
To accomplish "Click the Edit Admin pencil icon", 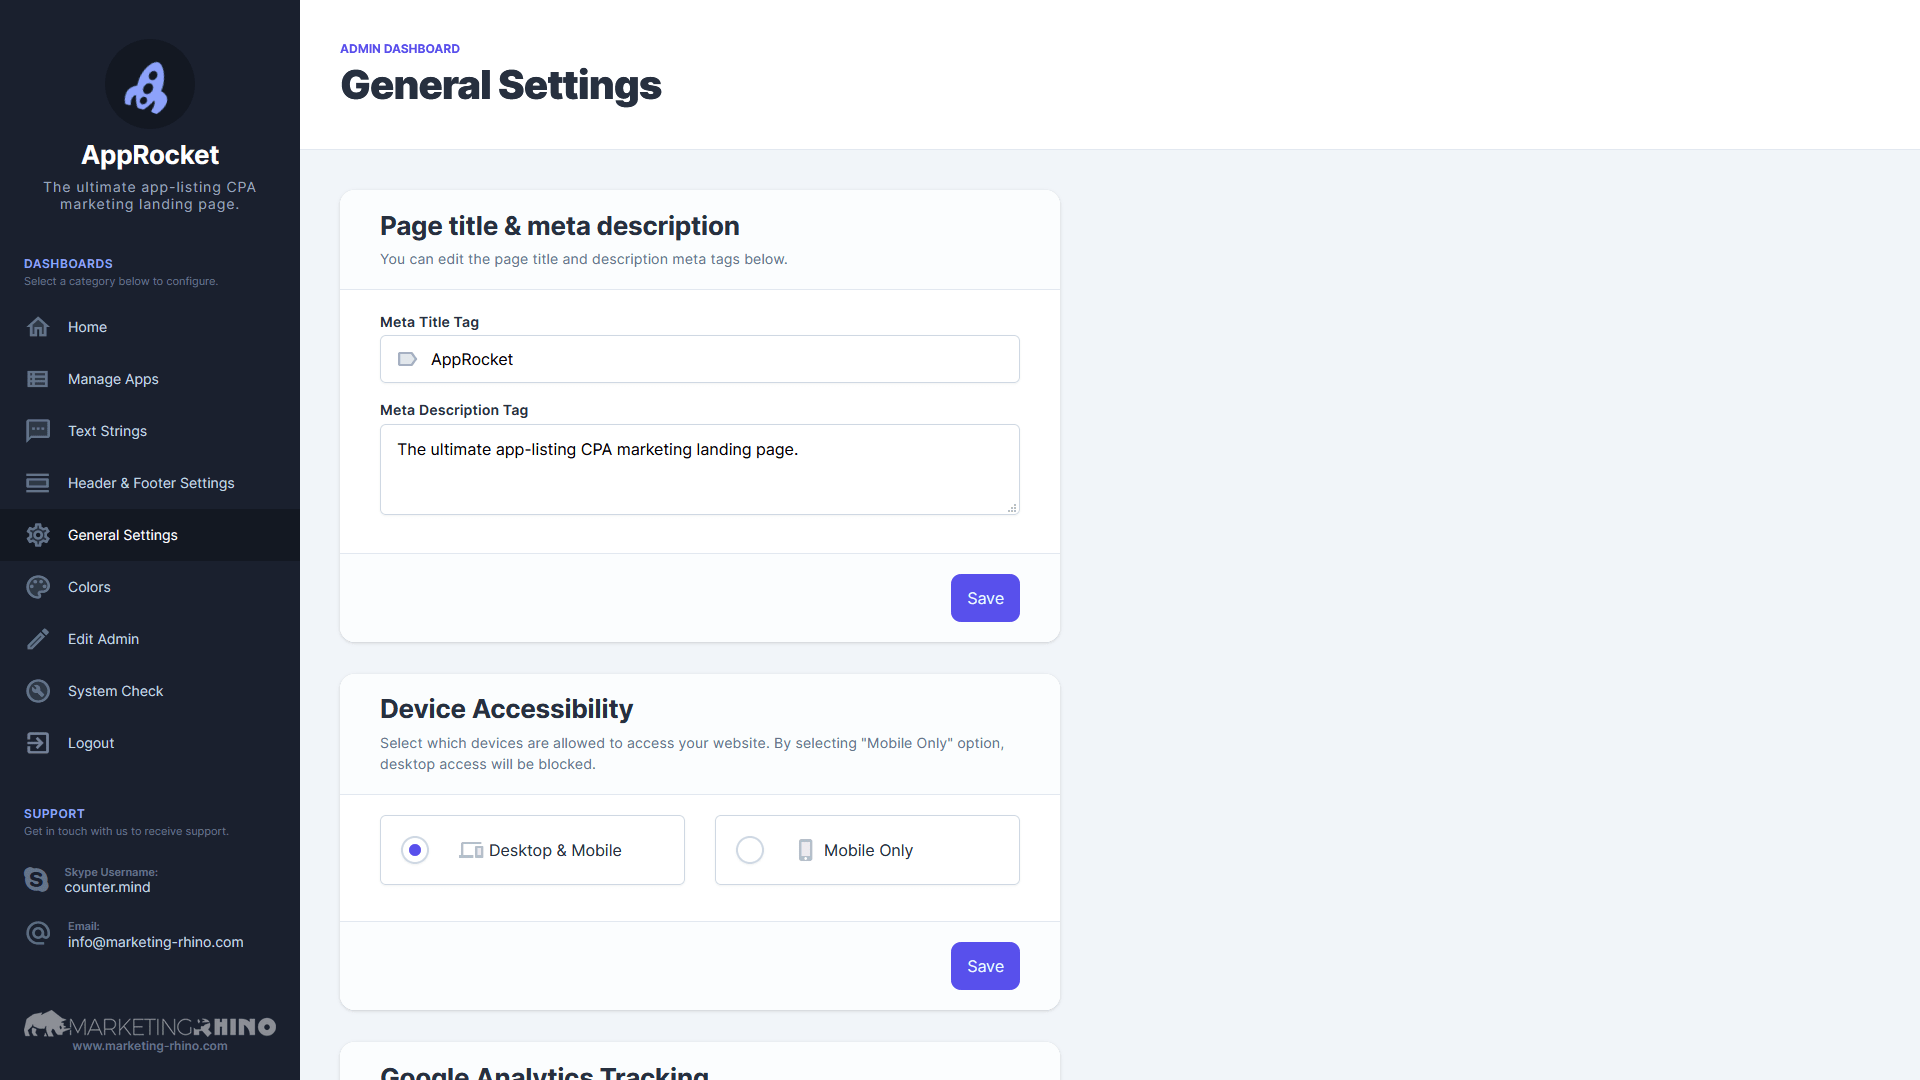I will pyautogui.click(x=38, y=639).
